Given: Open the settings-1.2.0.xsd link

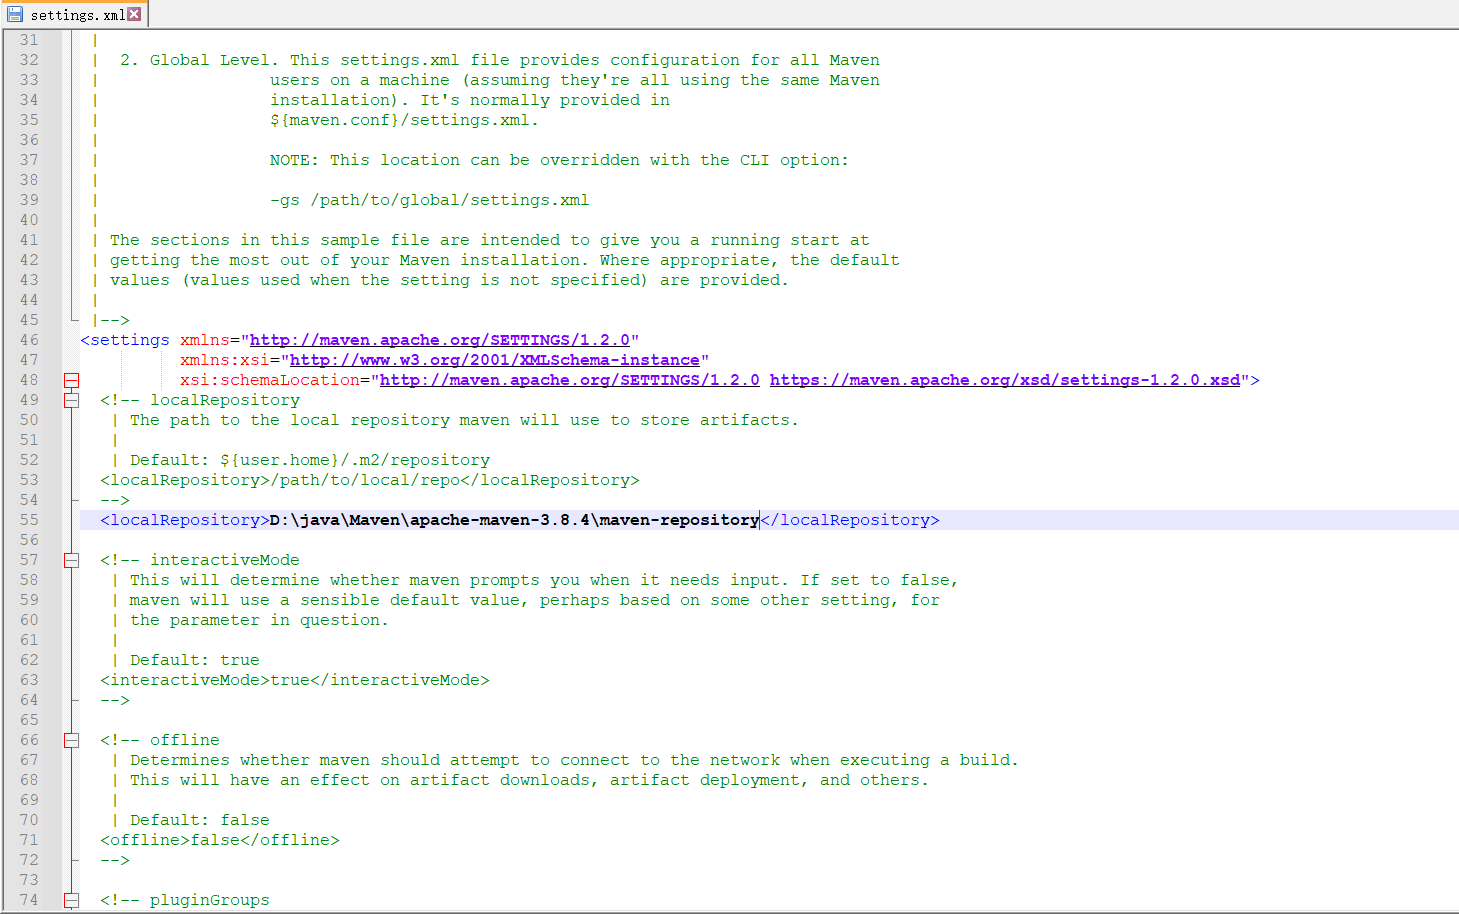Looking at the screenshot, I should click(x=1005, y=380).
